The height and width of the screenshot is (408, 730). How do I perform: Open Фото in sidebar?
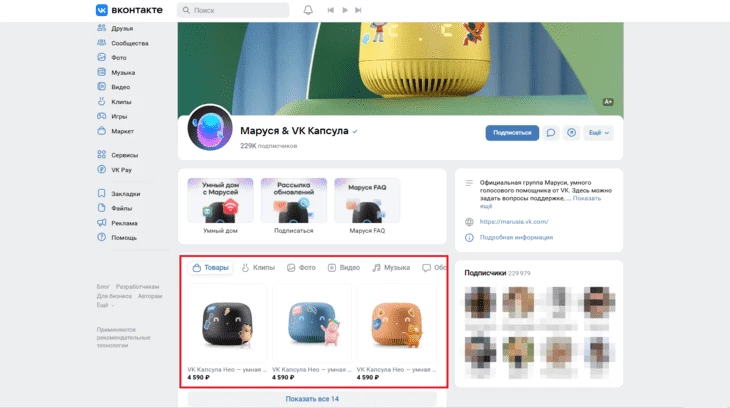pos(112,57)
